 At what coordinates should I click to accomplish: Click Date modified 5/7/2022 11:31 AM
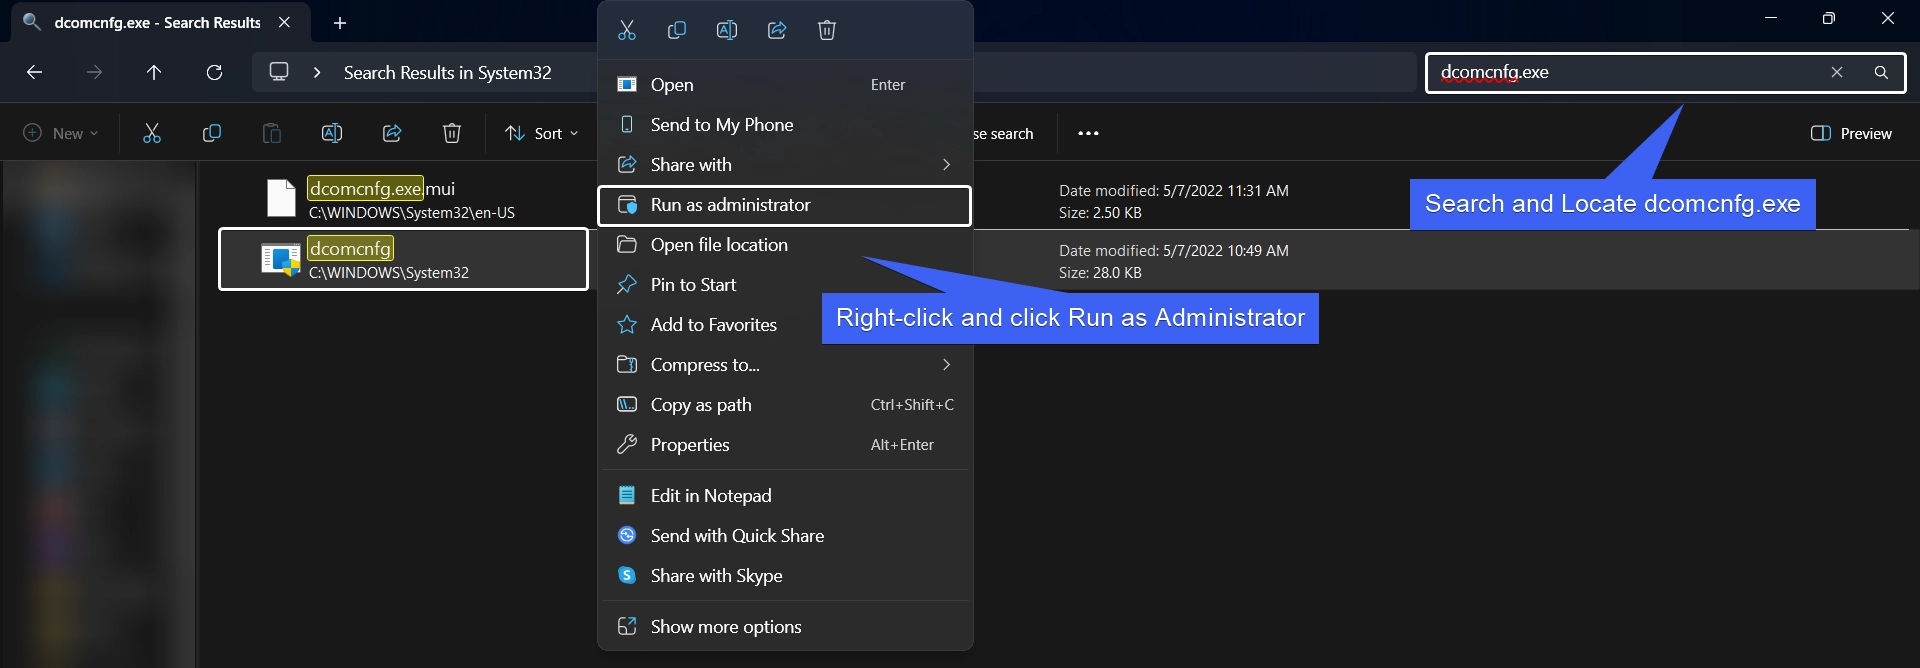1174,190
